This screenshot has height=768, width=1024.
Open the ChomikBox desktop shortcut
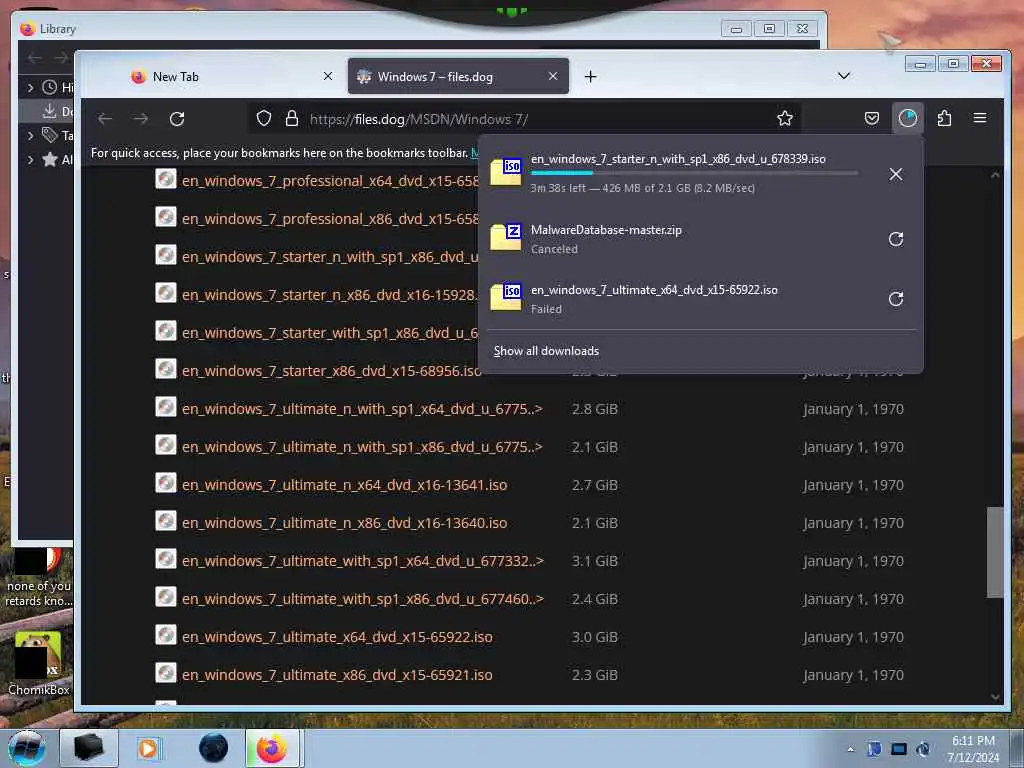pyautogui.click(x=38, y=662)
